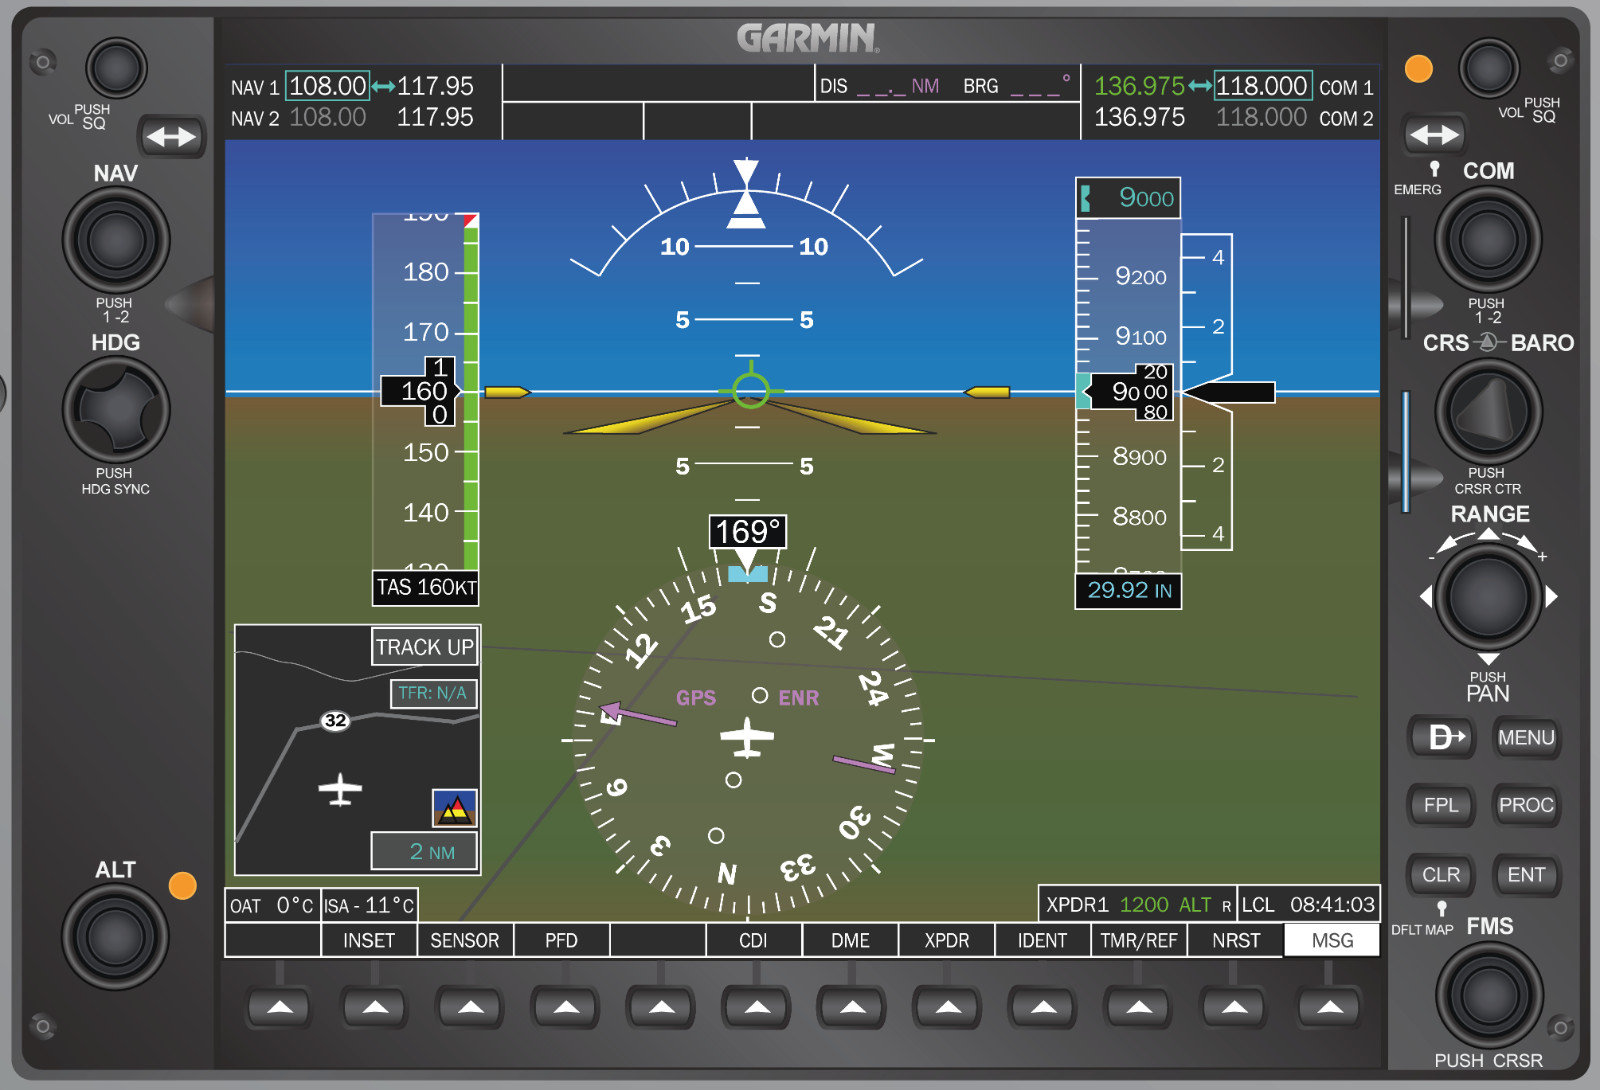Viewport: 1600px width, 1090px height.
Task: Select the NRST softkey label
Action: 1236,940
